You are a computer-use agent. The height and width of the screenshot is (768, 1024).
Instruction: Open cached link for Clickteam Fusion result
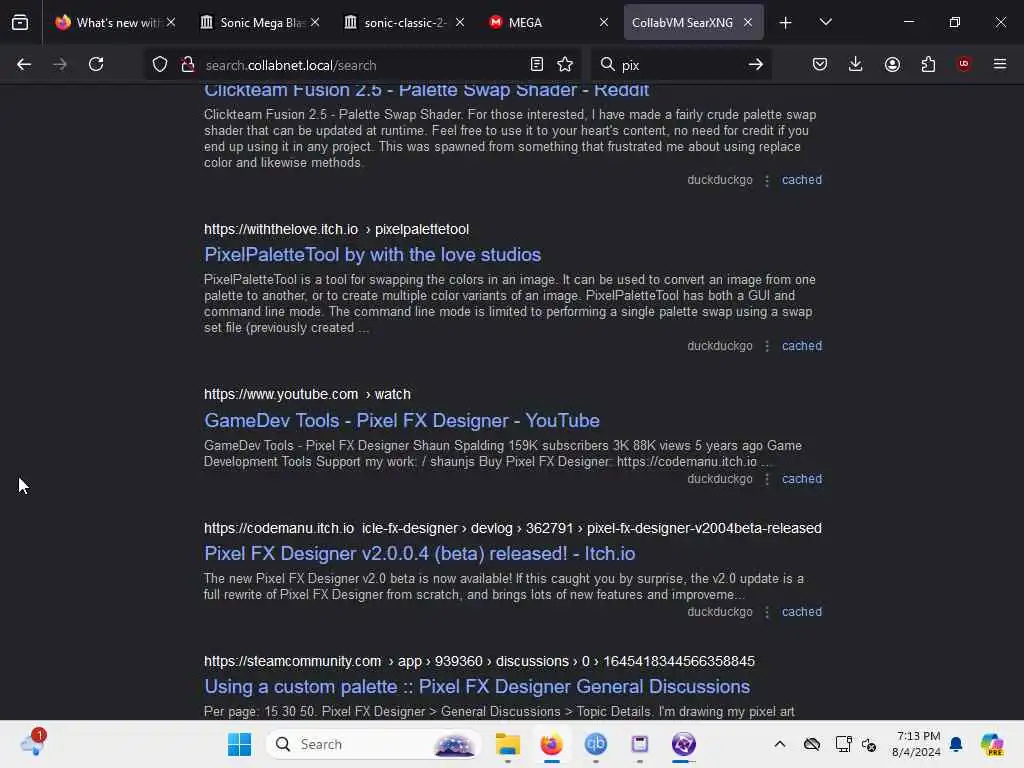click(802, 180)
